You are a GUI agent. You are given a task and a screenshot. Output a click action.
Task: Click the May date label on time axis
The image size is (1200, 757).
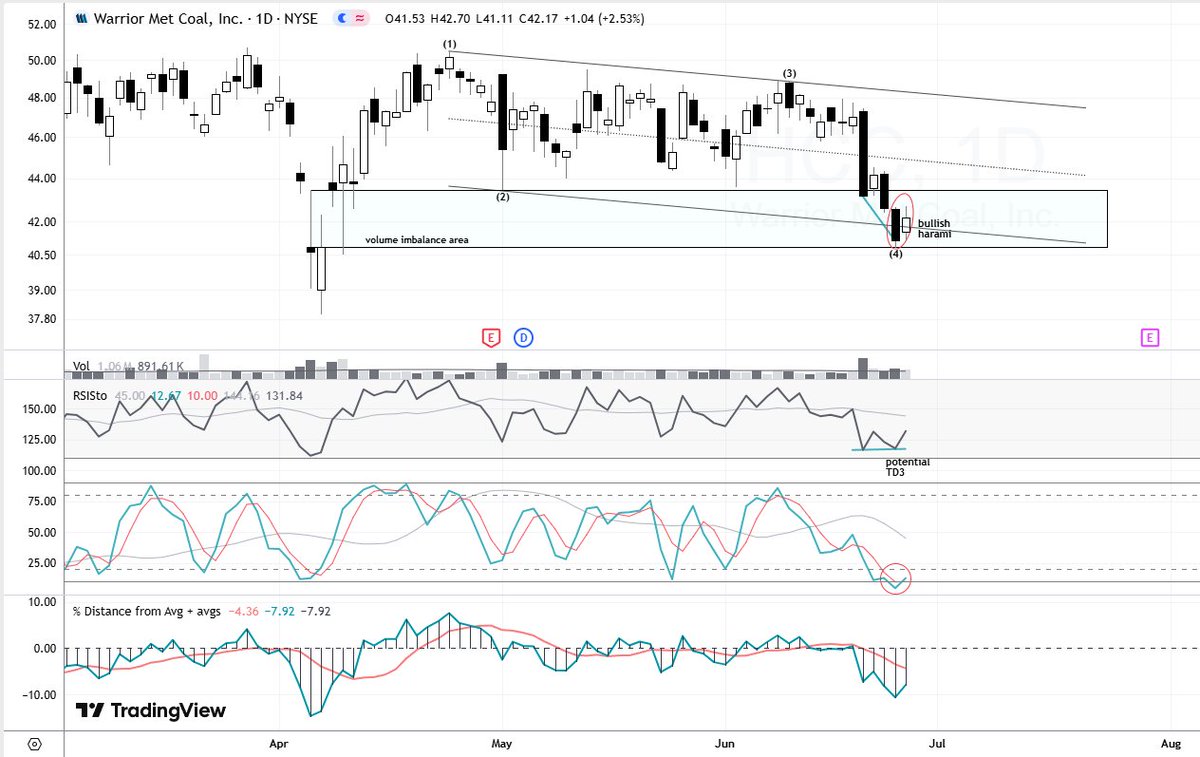point(502,745)
